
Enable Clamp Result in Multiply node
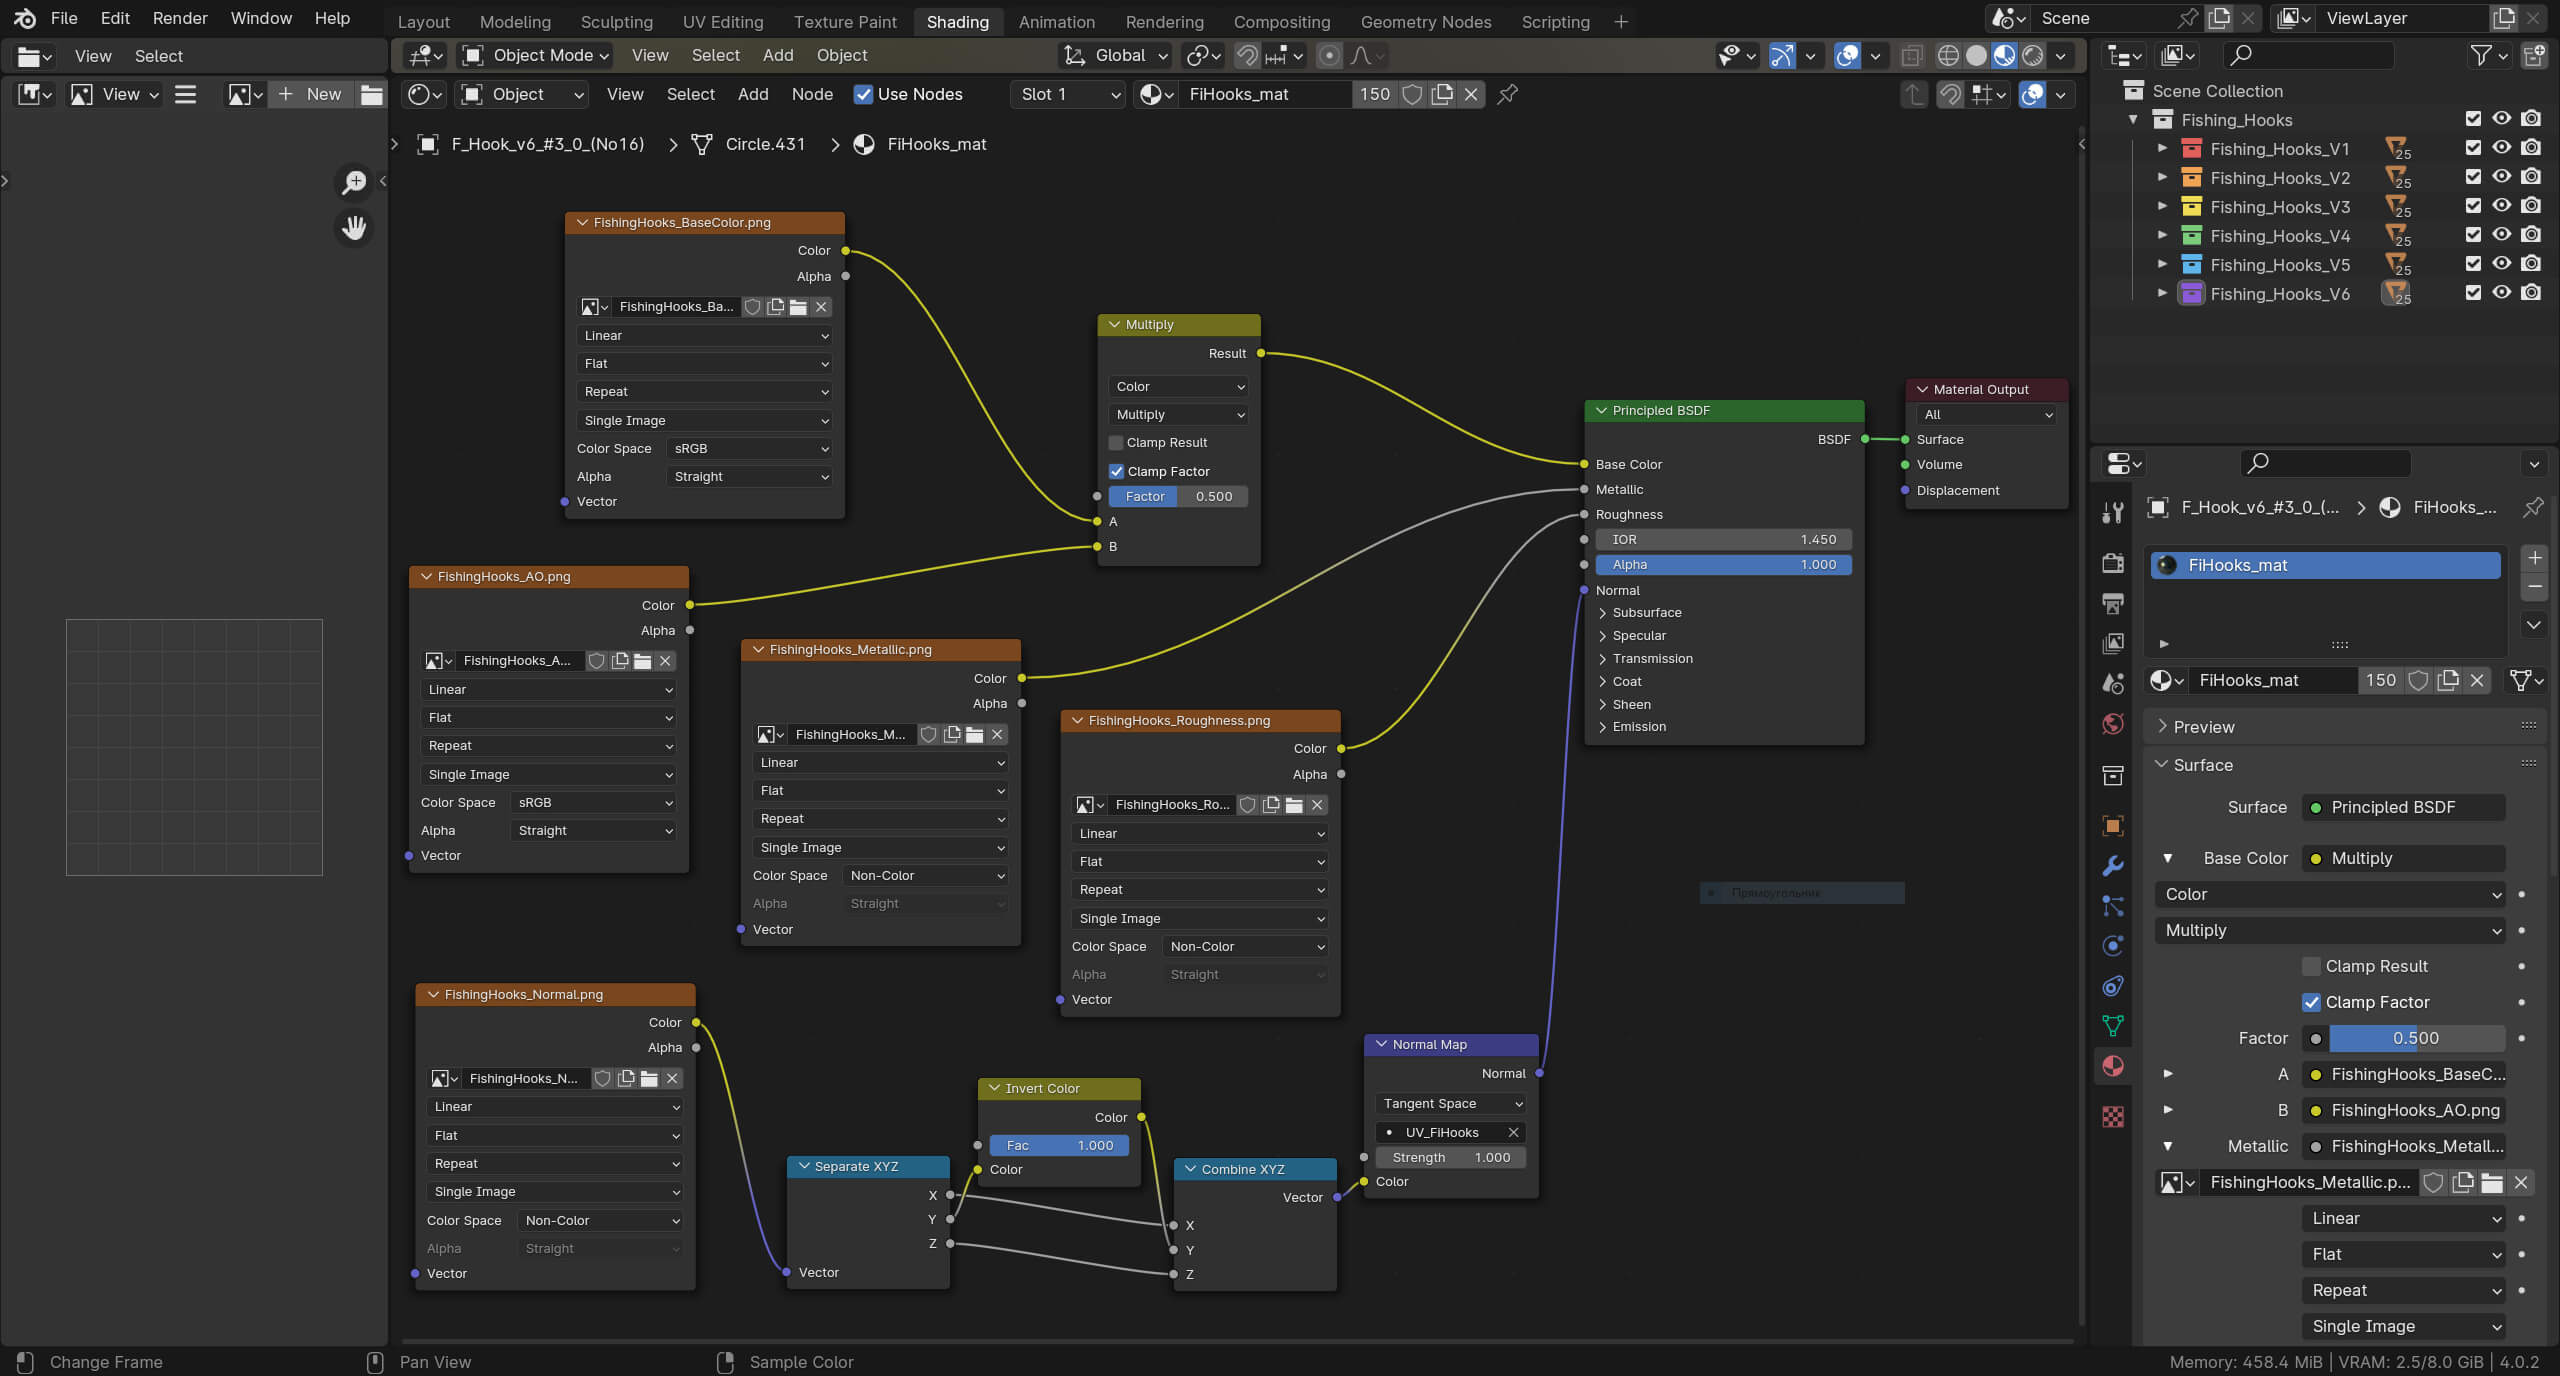click(x=1116, y=443)
